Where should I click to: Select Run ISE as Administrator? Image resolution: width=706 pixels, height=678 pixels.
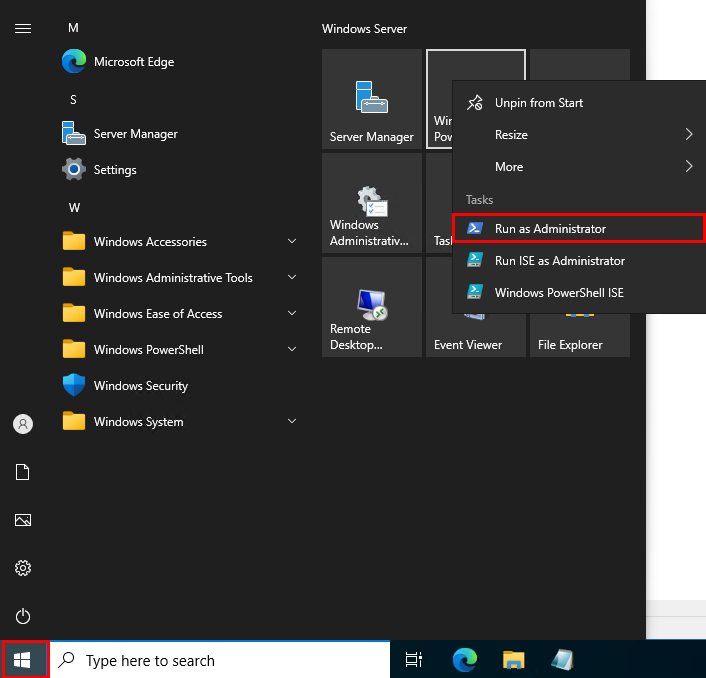pyautogui.click(x=559, y=261)
